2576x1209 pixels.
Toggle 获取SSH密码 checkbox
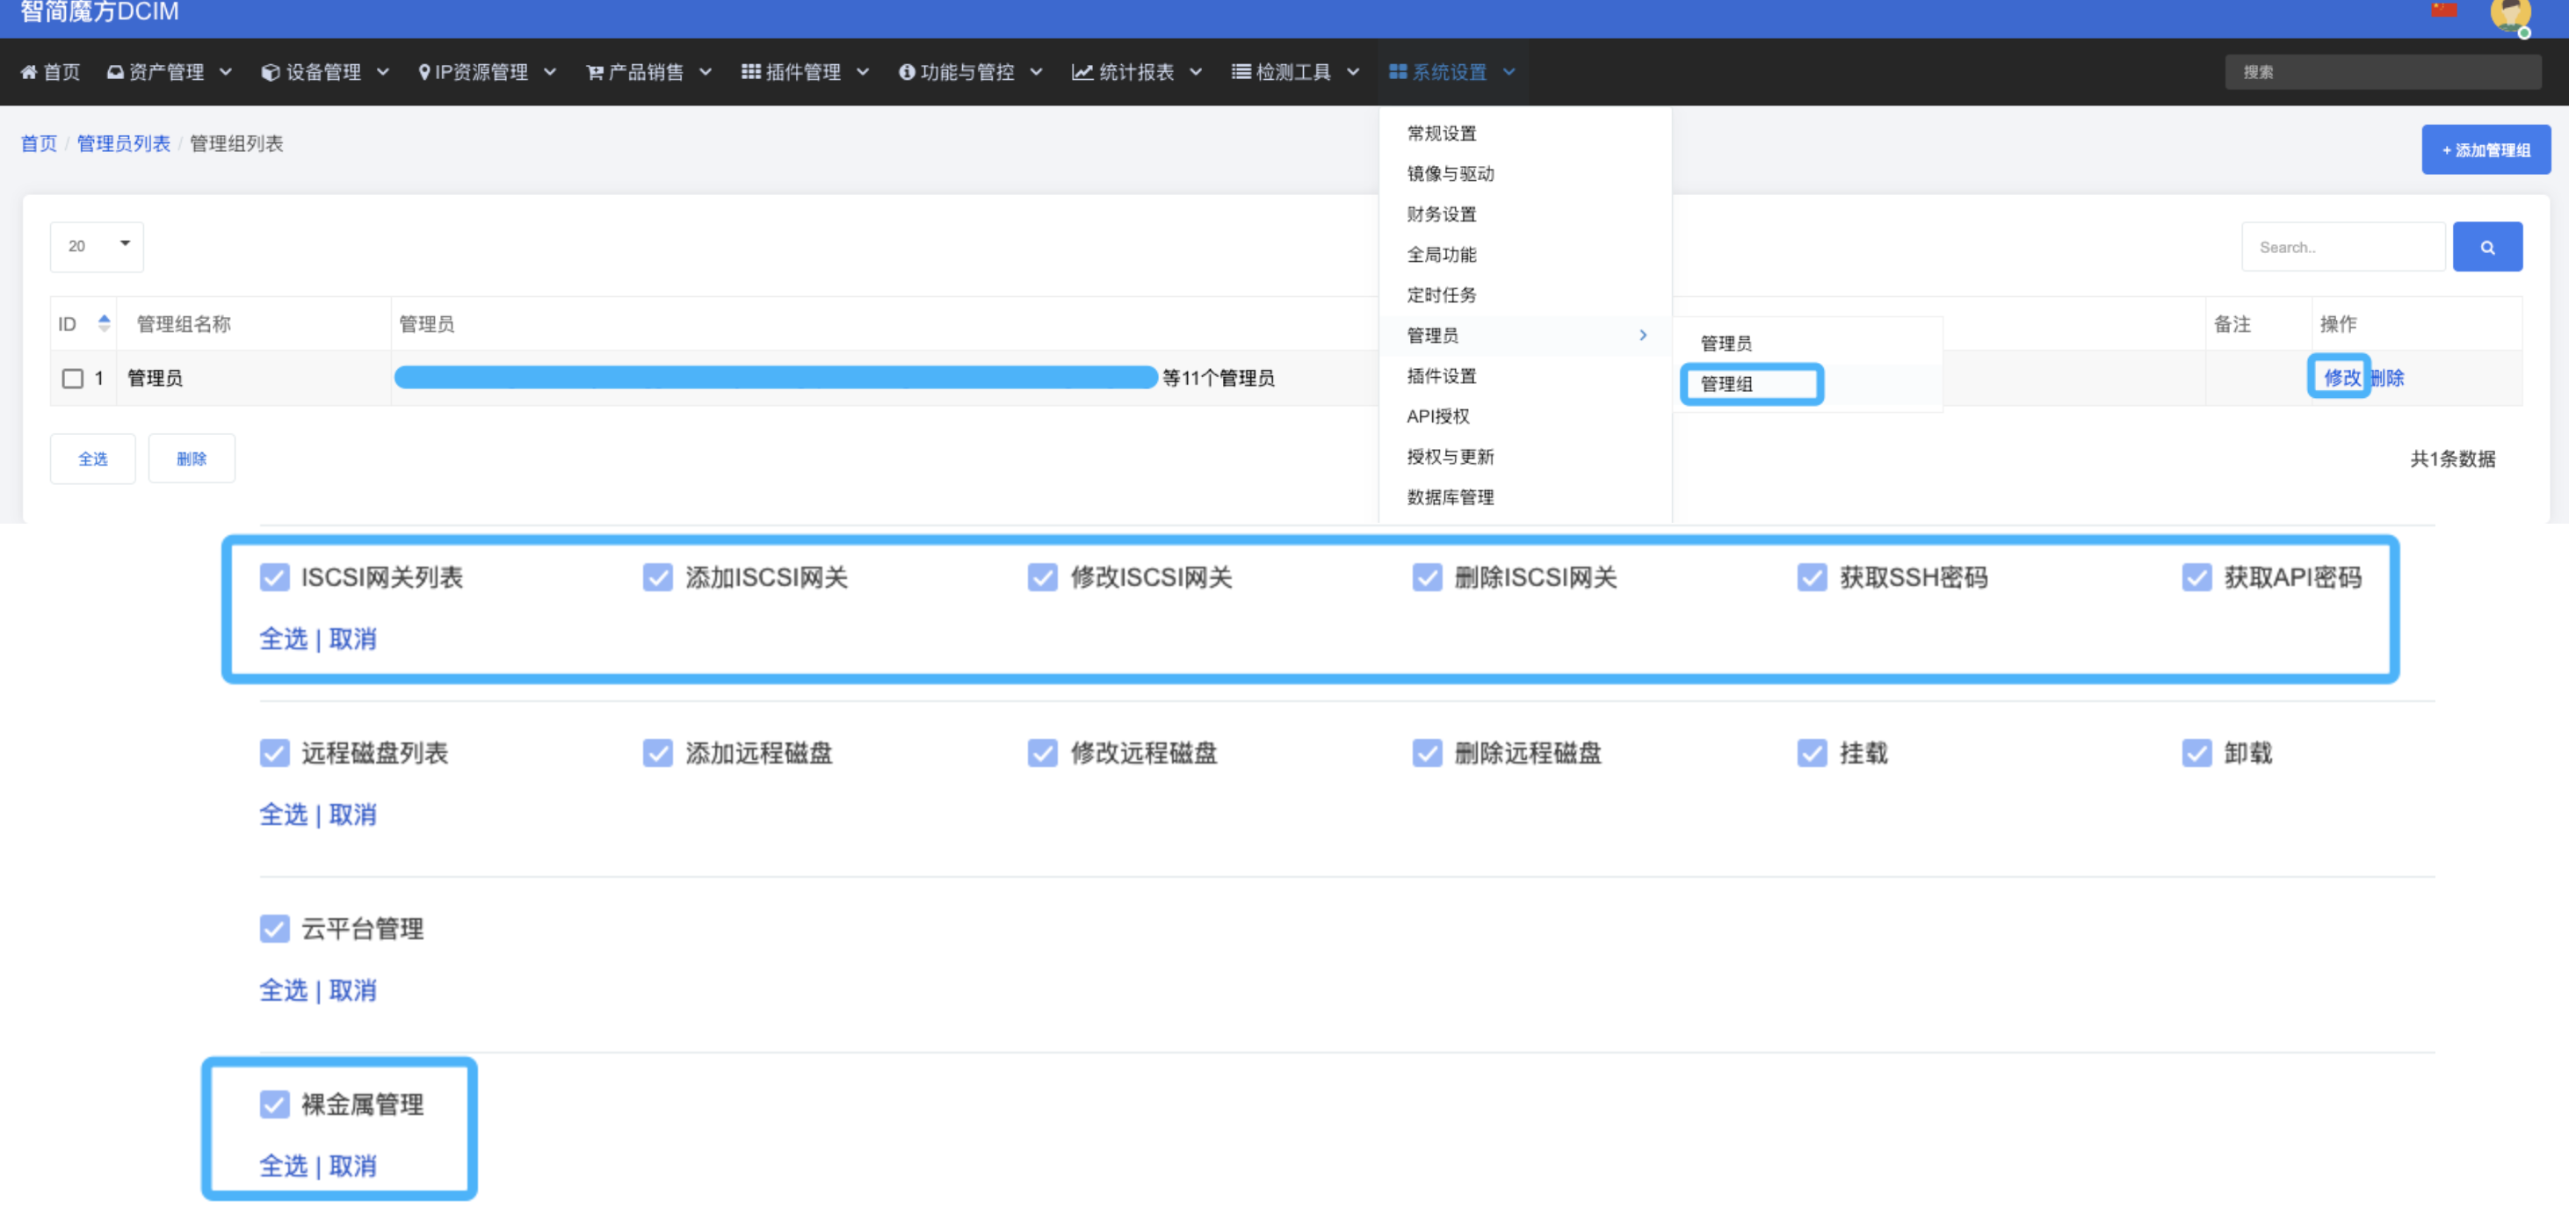click(1816, 578)
